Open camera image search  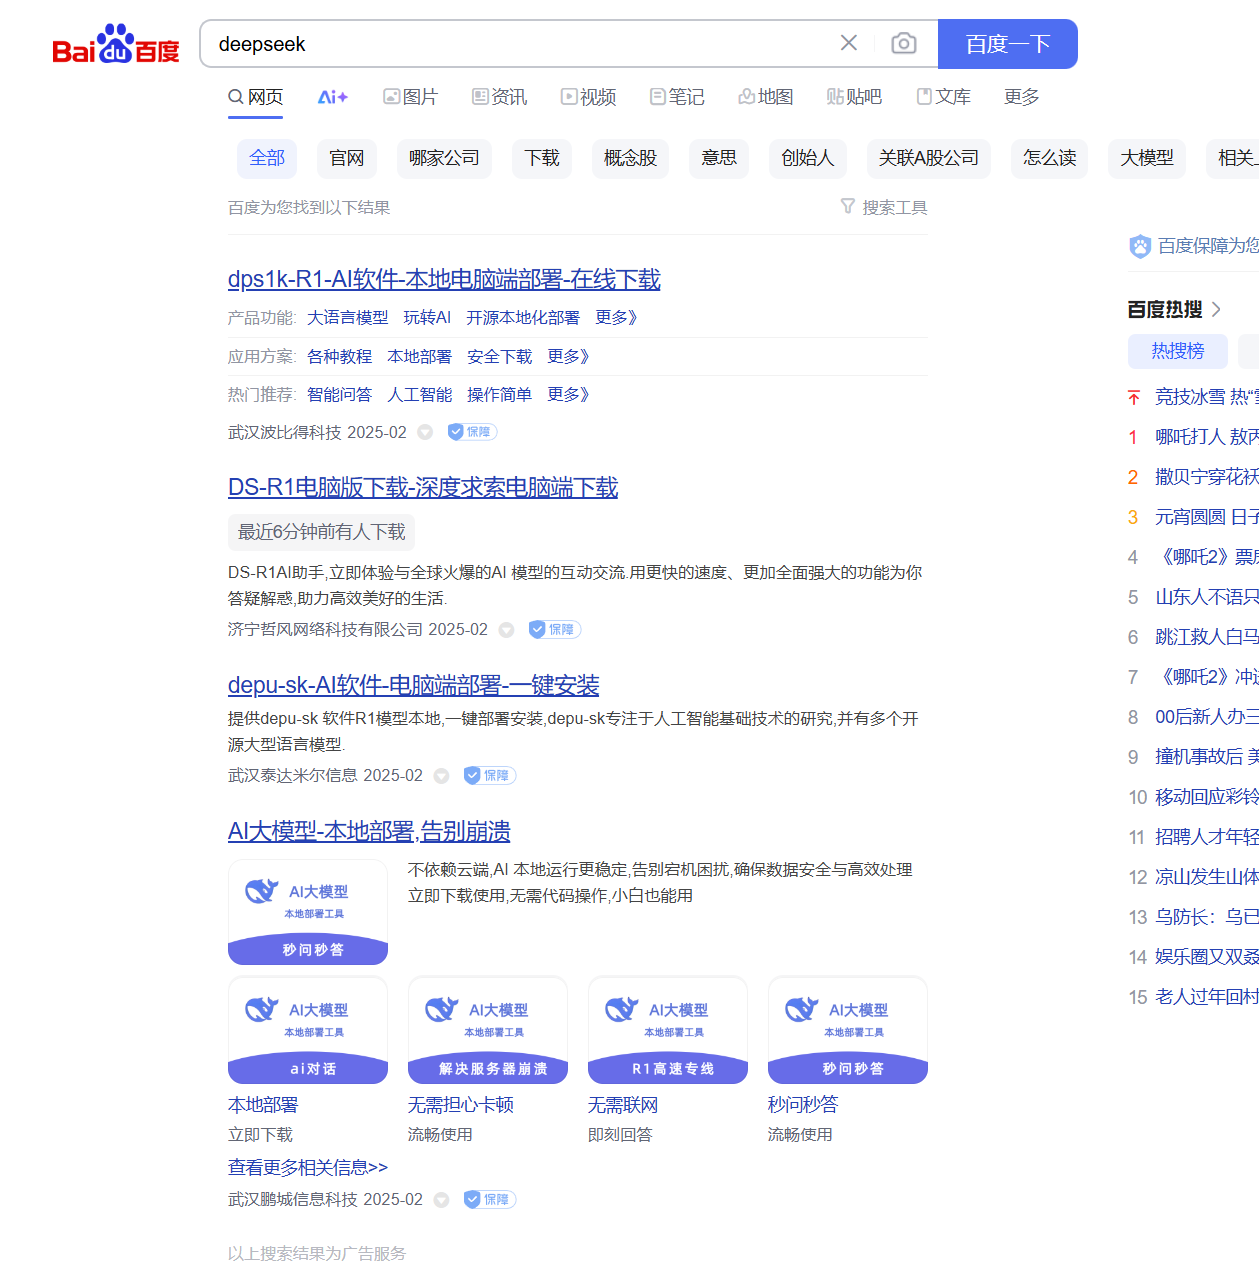pos(903,43)
